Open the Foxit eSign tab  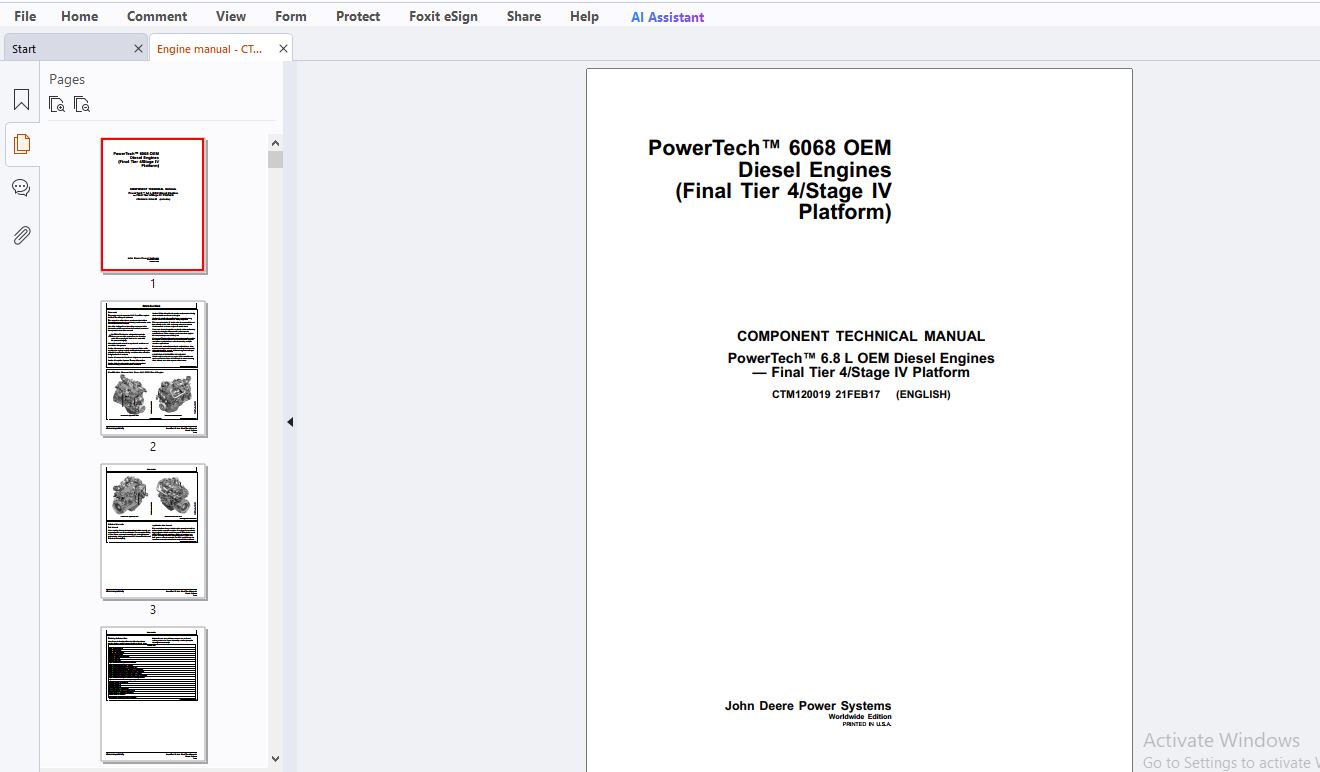[x=443, y=16]
